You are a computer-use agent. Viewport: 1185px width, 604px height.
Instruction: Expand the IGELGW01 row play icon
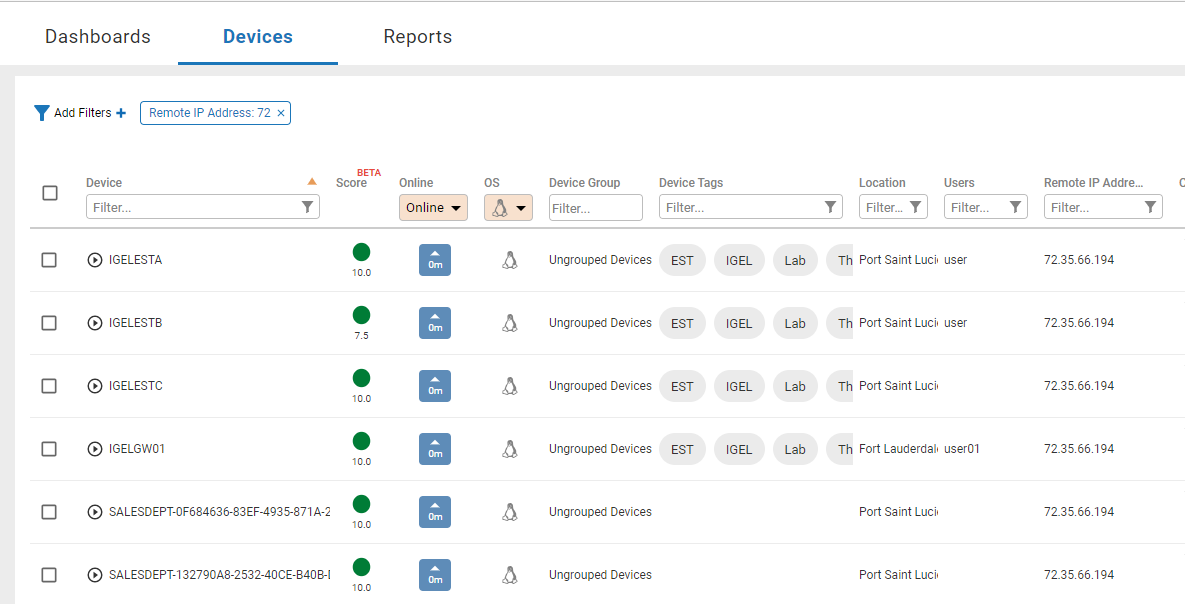click(x=94, y=449)
